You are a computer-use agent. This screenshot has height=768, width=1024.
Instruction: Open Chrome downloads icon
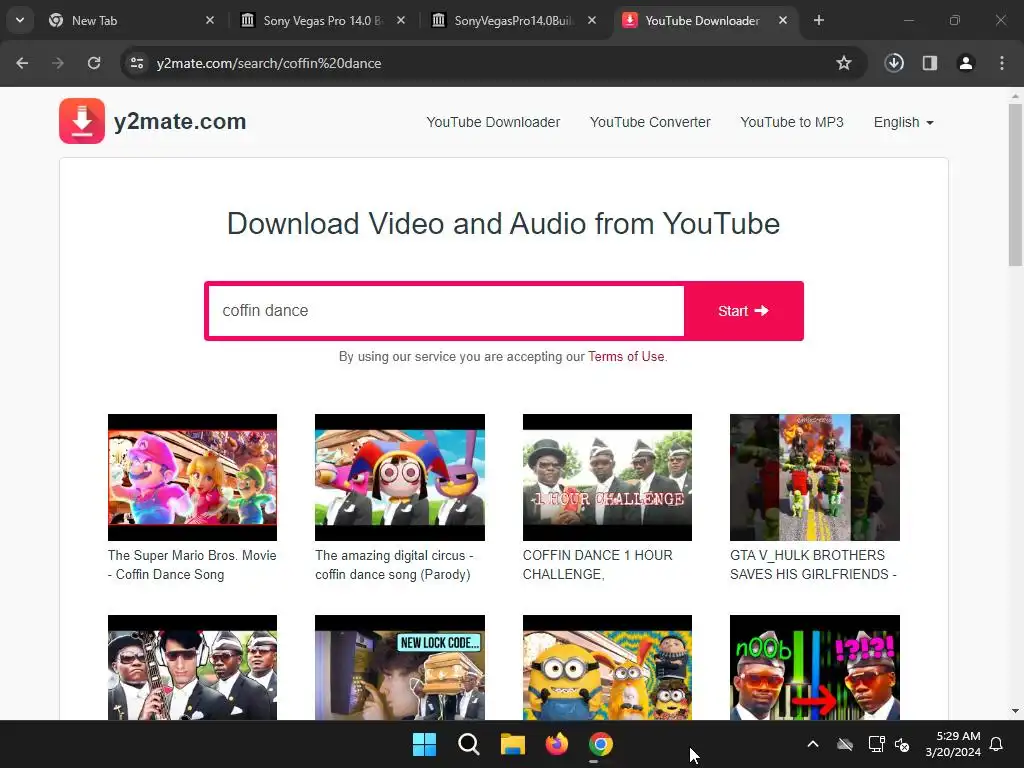pyautogui.click(x=894, y=63)
